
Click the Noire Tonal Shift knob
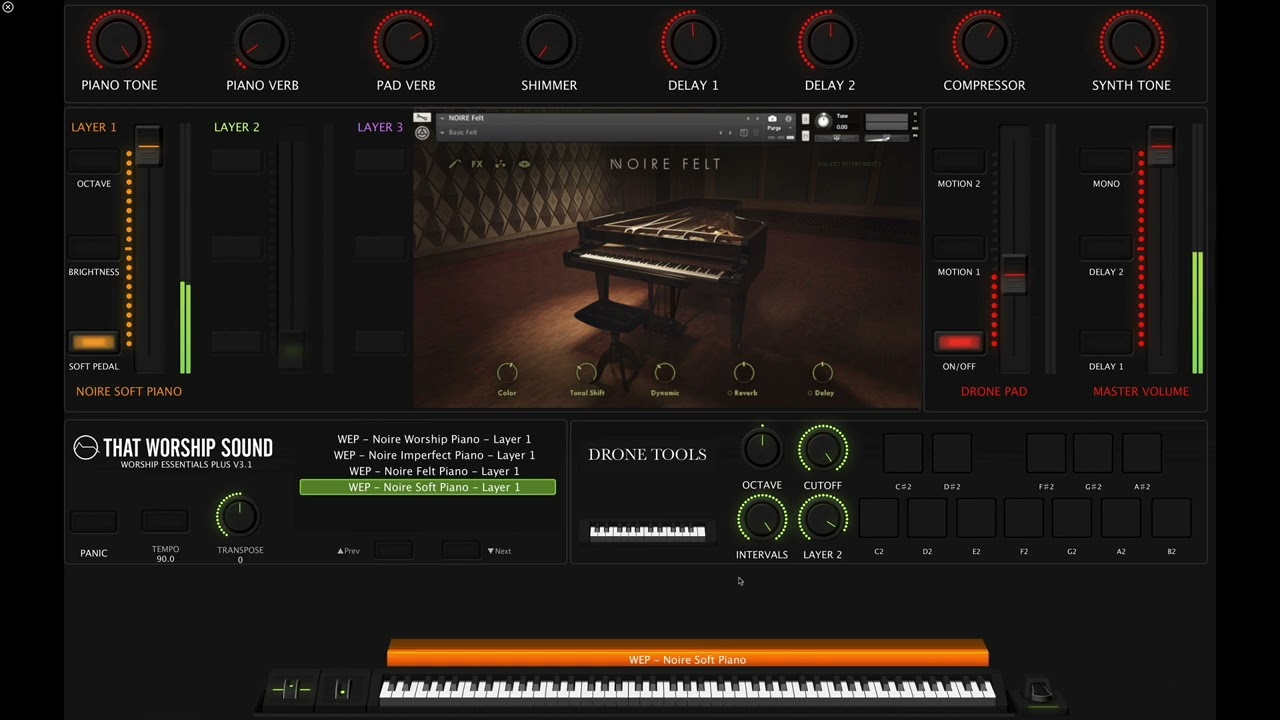586,373
